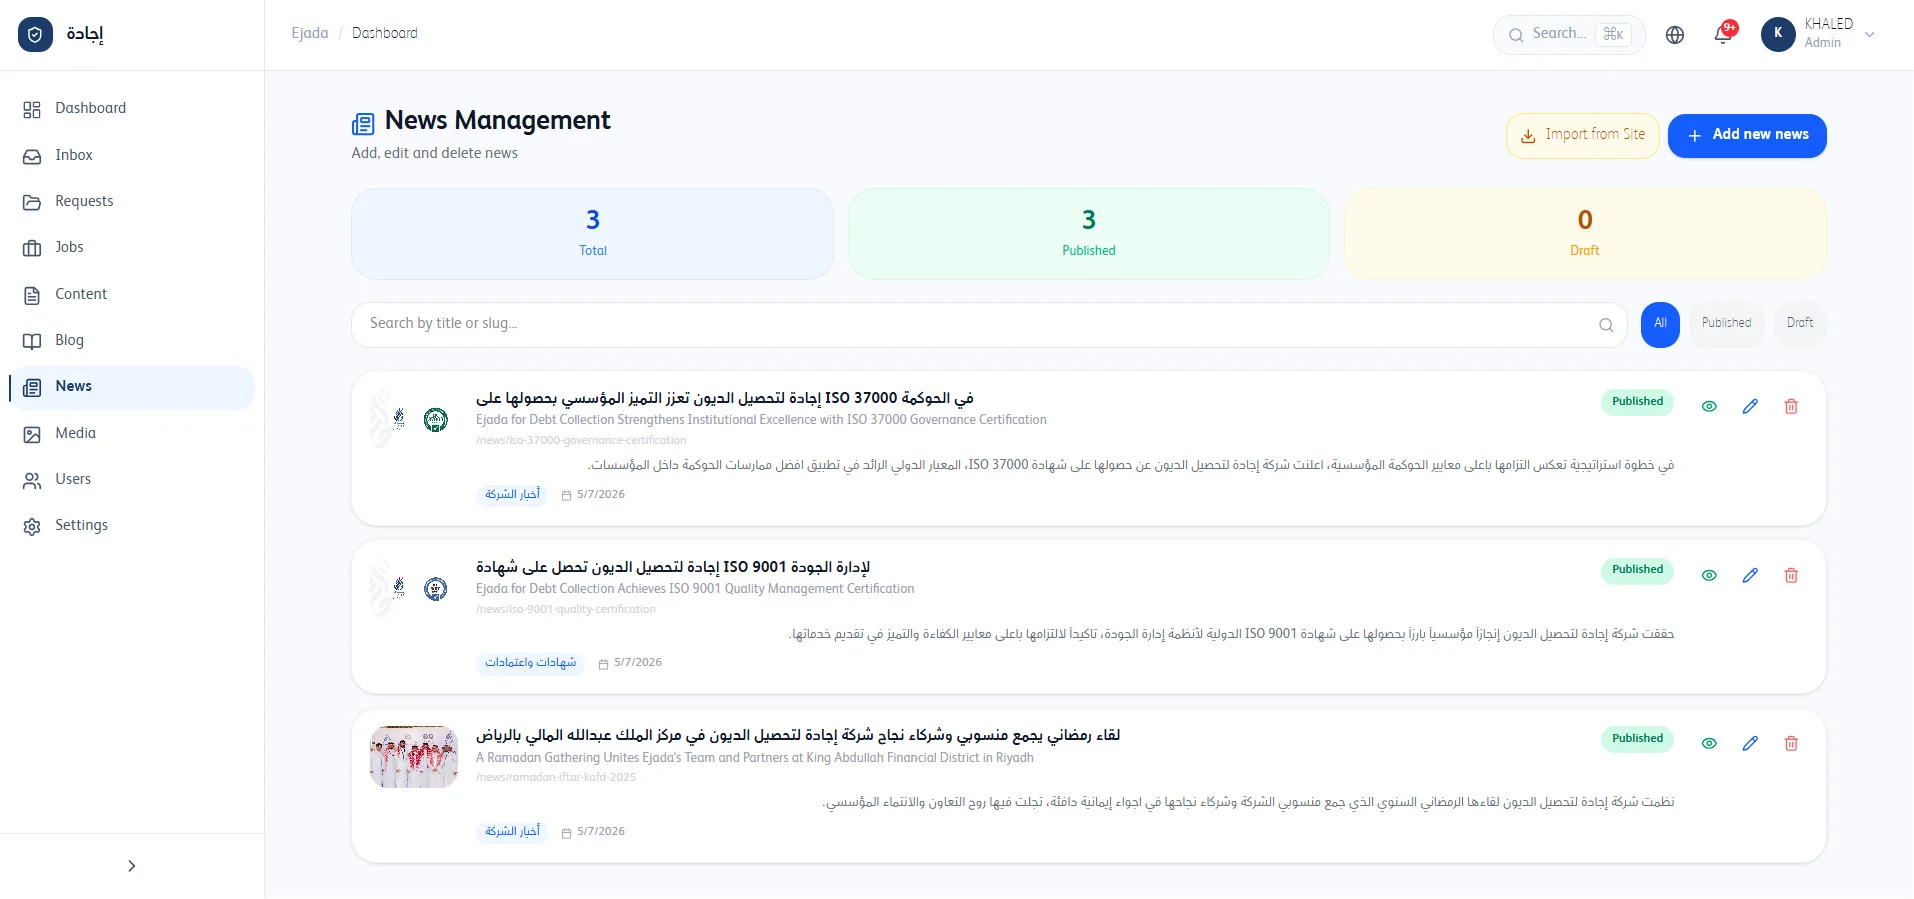Select the All filter pill
The width and height of the screenshot is (1914, 899).
(x=1660, y=324)
